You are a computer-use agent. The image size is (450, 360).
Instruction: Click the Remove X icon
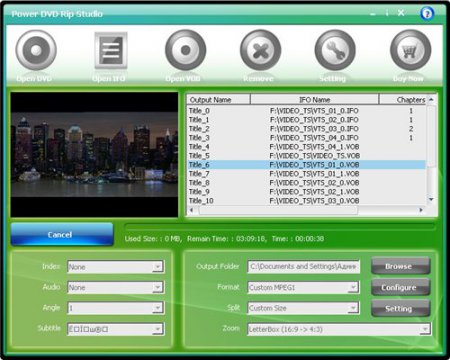(x=260, y=50)
